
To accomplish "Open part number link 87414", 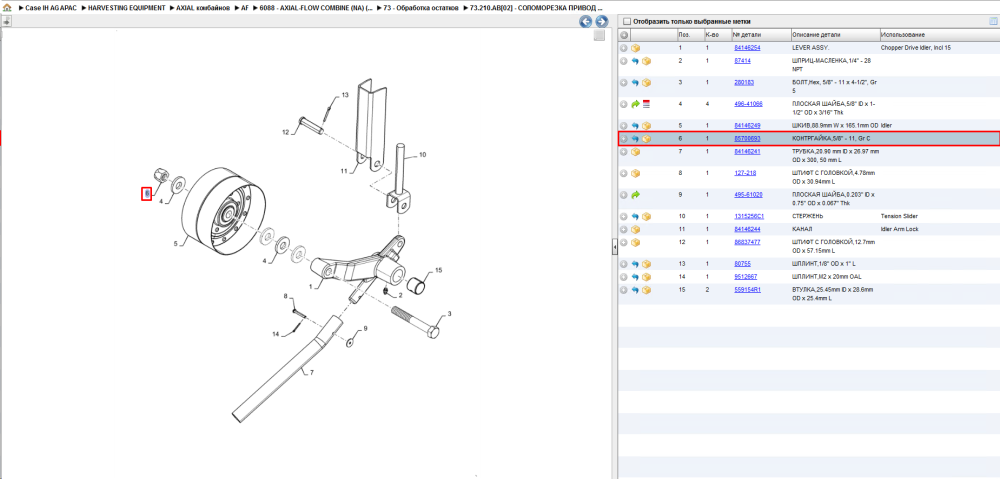I will pos(742,61).
